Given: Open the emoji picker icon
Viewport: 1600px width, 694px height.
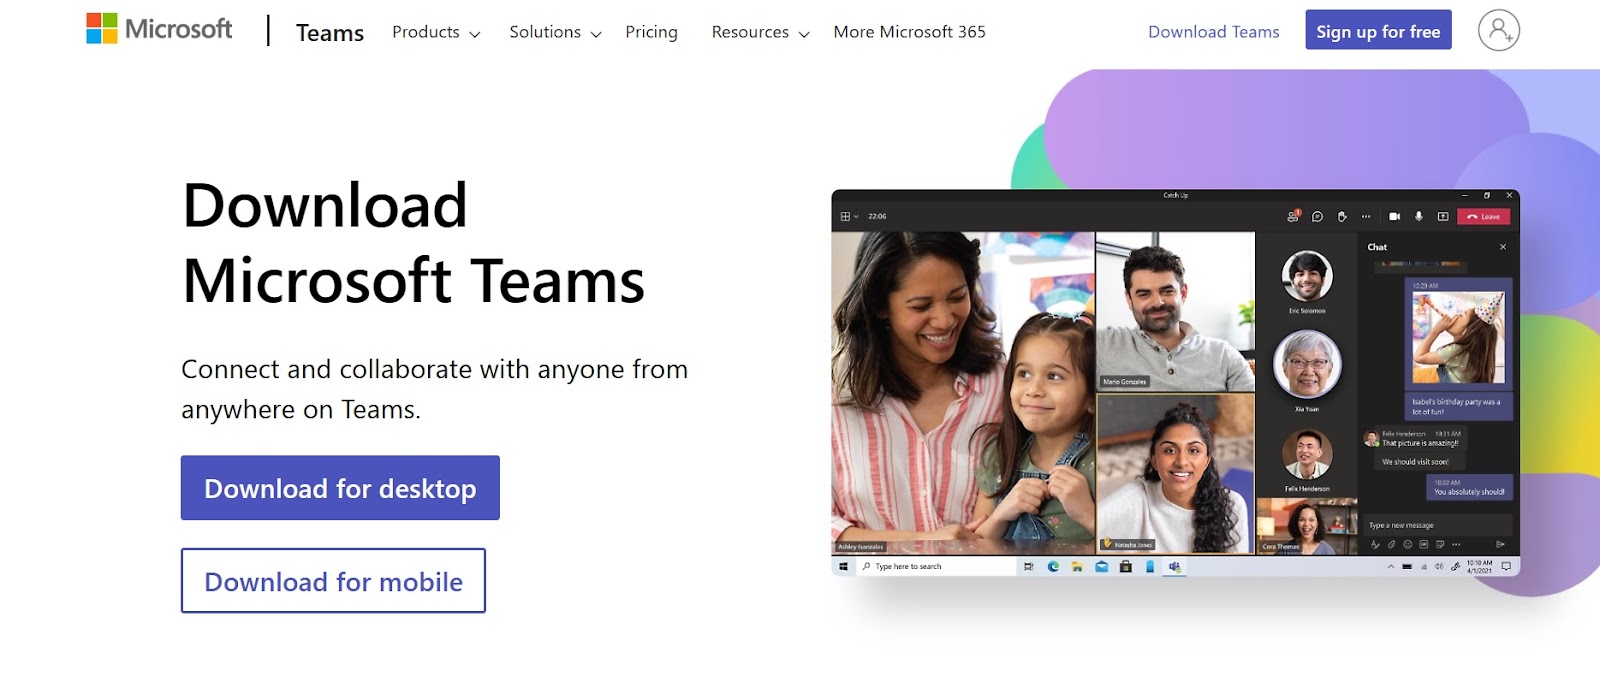Looking at the screenshot, I should click(1407, 544).
